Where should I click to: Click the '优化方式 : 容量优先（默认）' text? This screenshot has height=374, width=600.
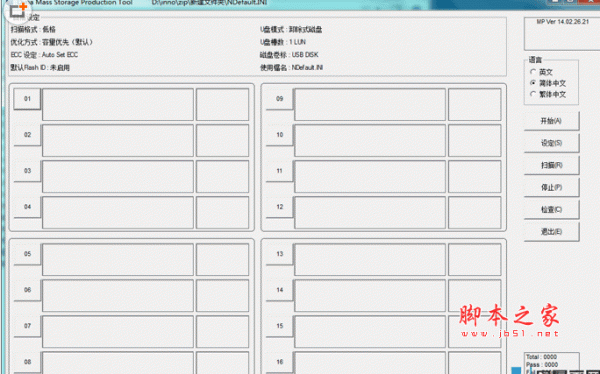click(x=52, y=42)
